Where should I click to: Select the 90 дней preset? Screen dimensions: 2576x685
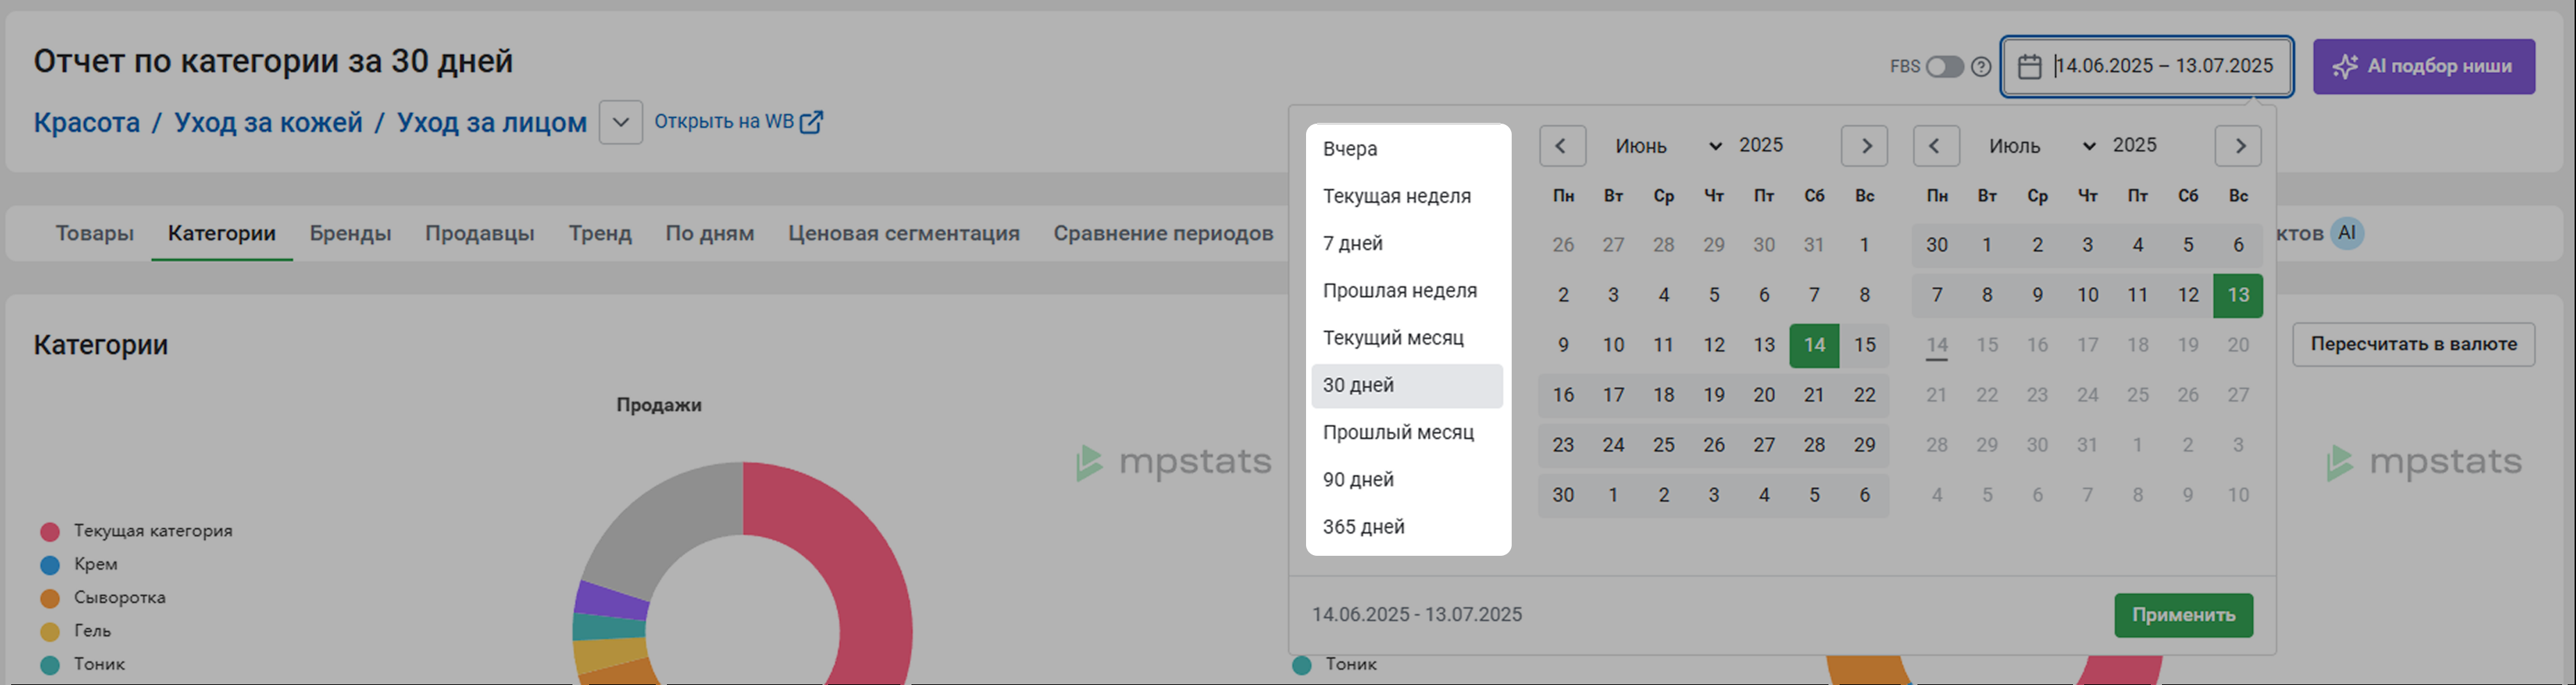pyautogui.click(x=1407, y=480)
